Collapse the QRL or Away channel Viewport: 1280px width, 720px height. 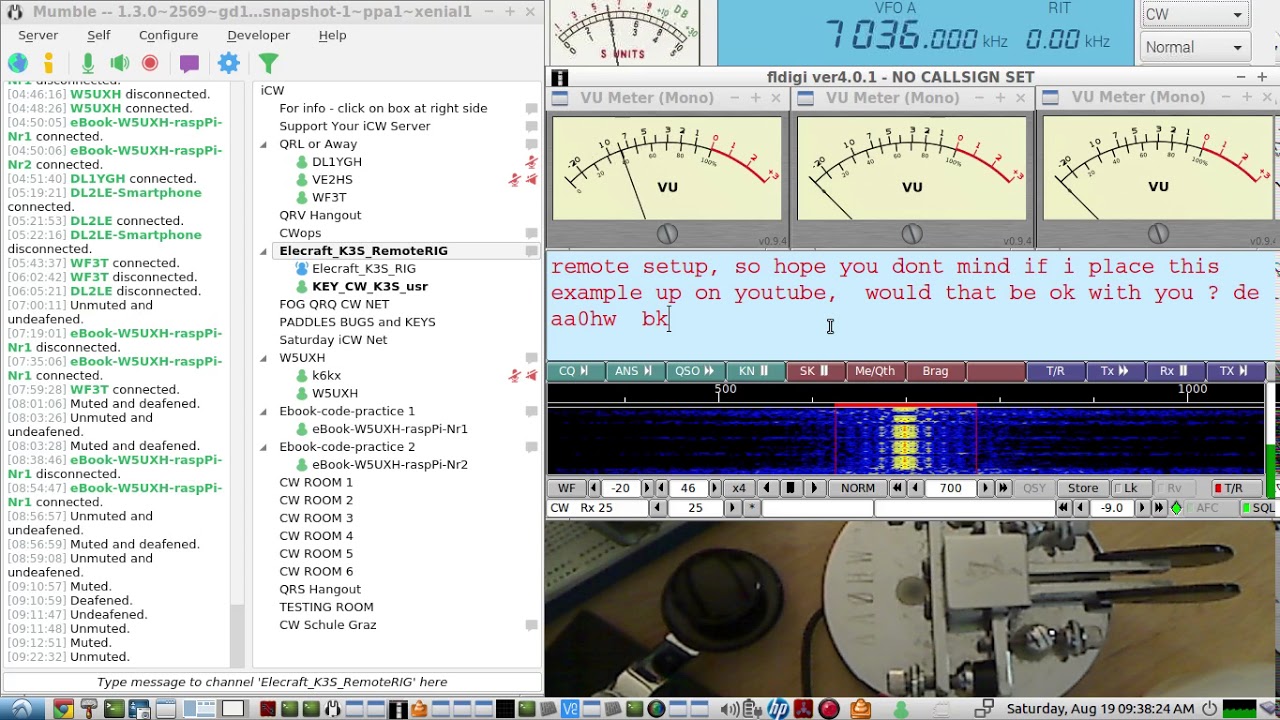[x=264, y=144]
